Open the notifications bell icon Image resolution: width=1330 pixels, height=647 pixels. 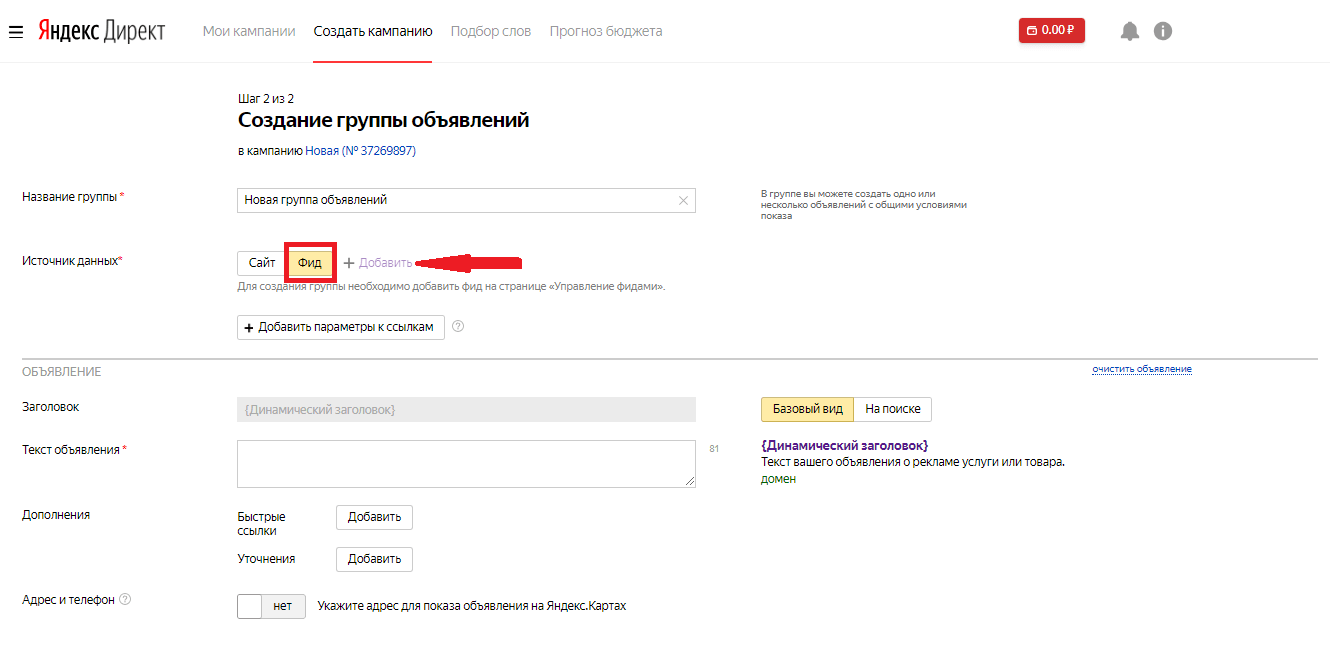coord(1130,31)
